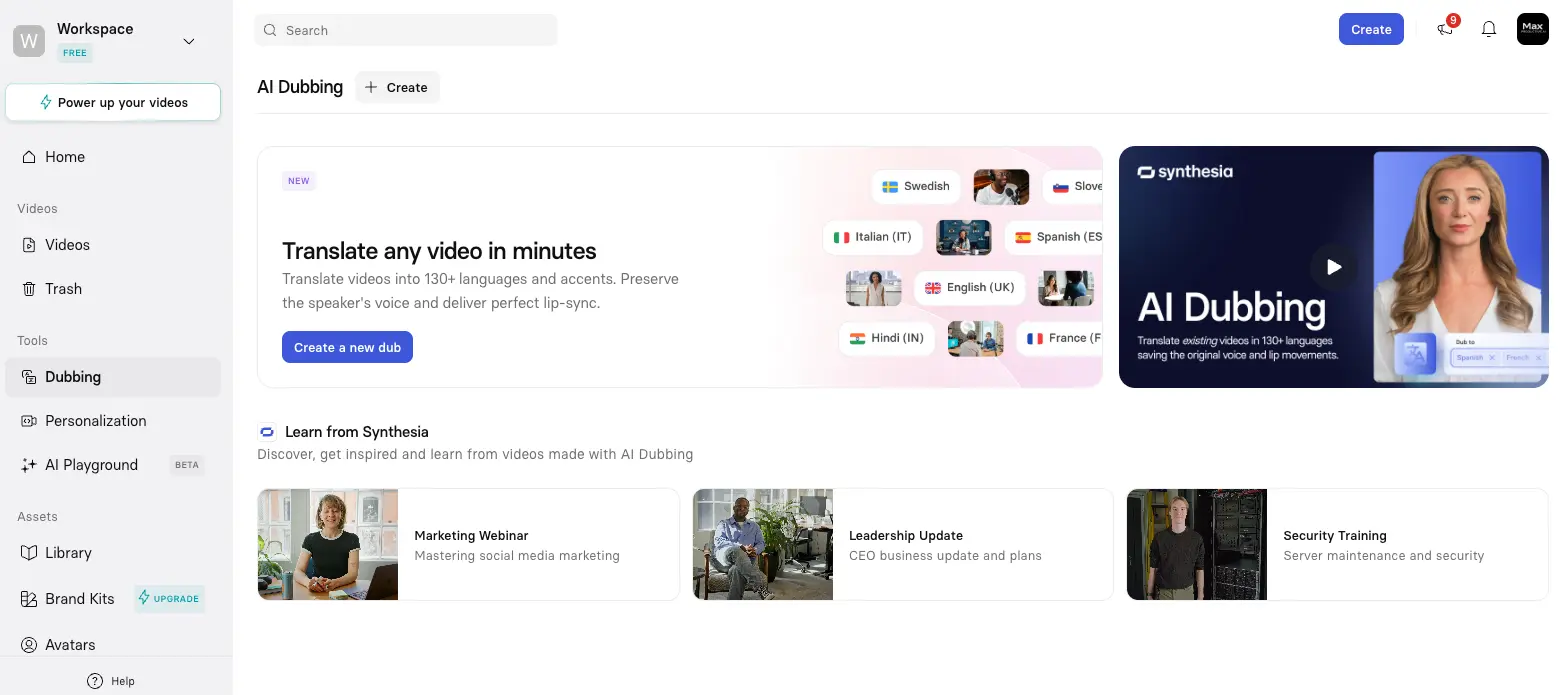This screenshot has width=1565, height=695.
Task: Click the Home house icon
Action: (x=29, y=157)
